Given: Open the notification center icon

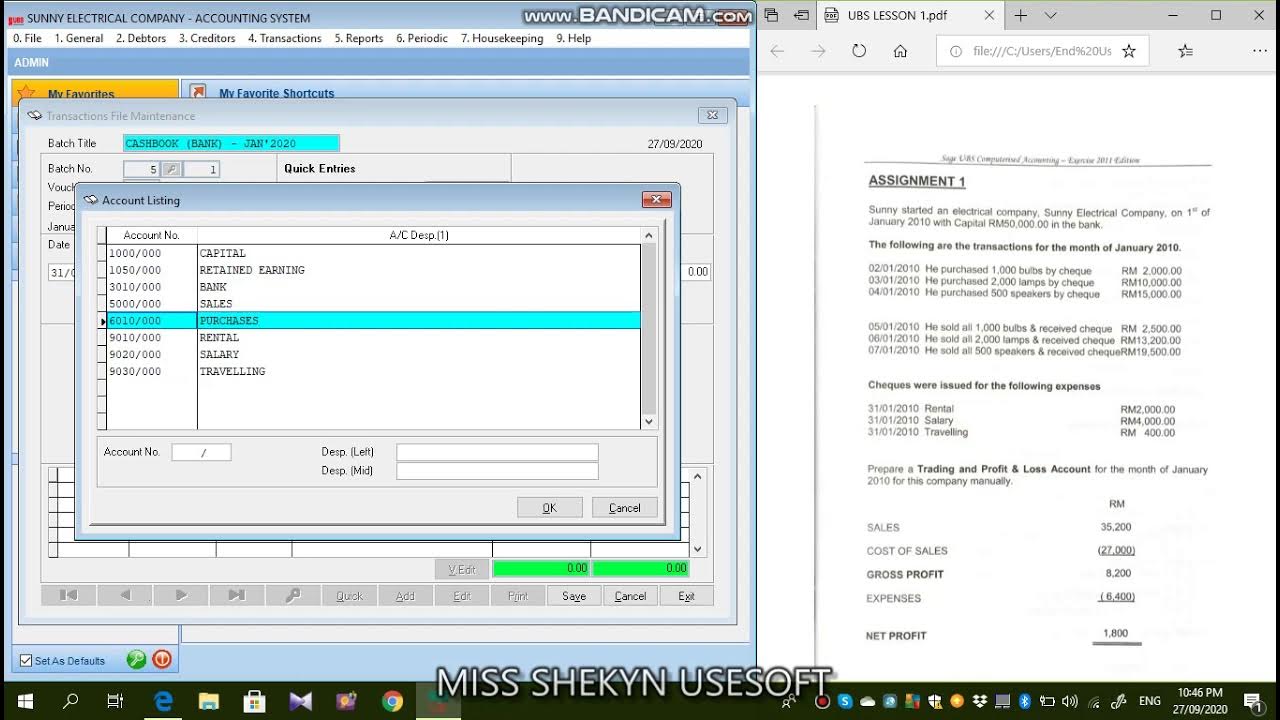Looking at the screenshot, I should [x=1252, y=701].
